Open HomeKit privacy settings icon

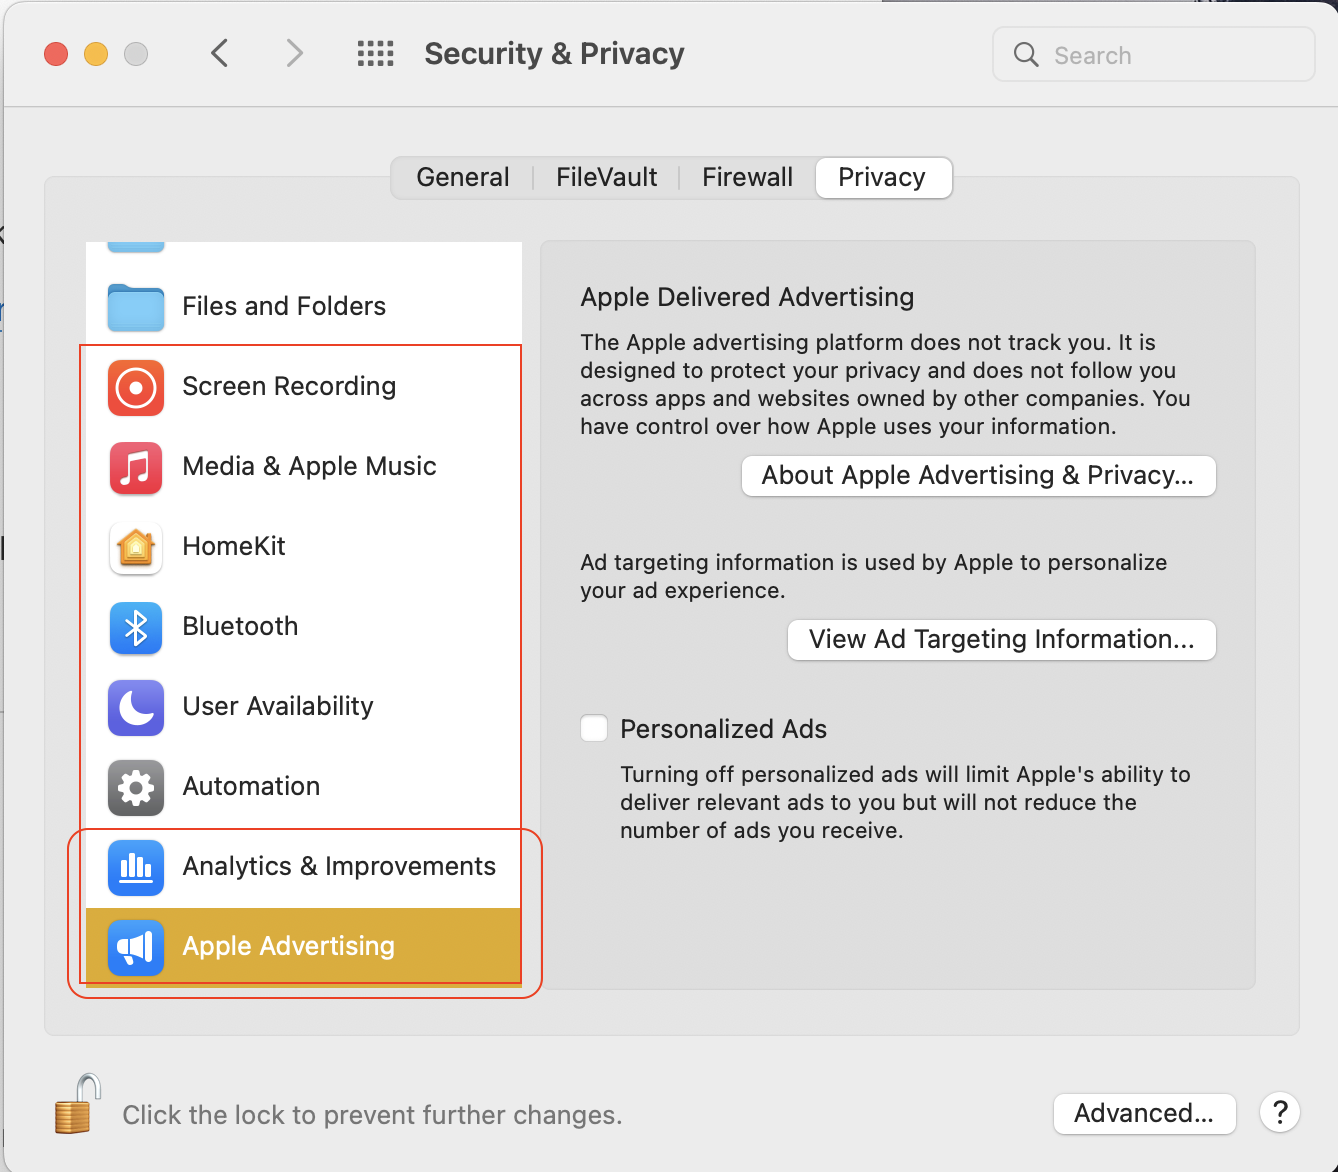point(136,547)
